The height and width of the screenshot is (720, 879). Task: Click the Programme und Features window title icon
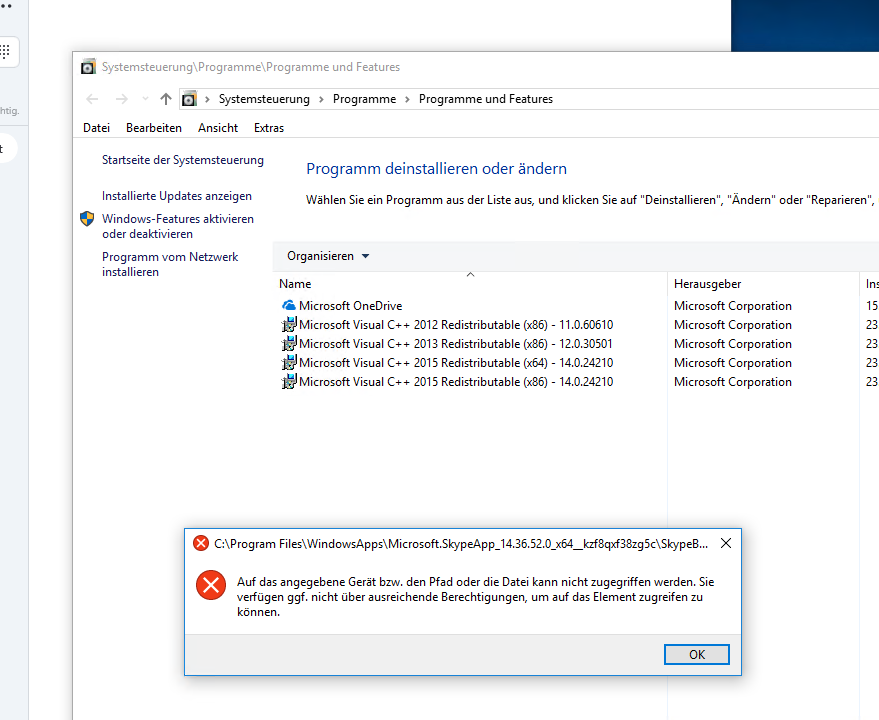coord(88,67)
